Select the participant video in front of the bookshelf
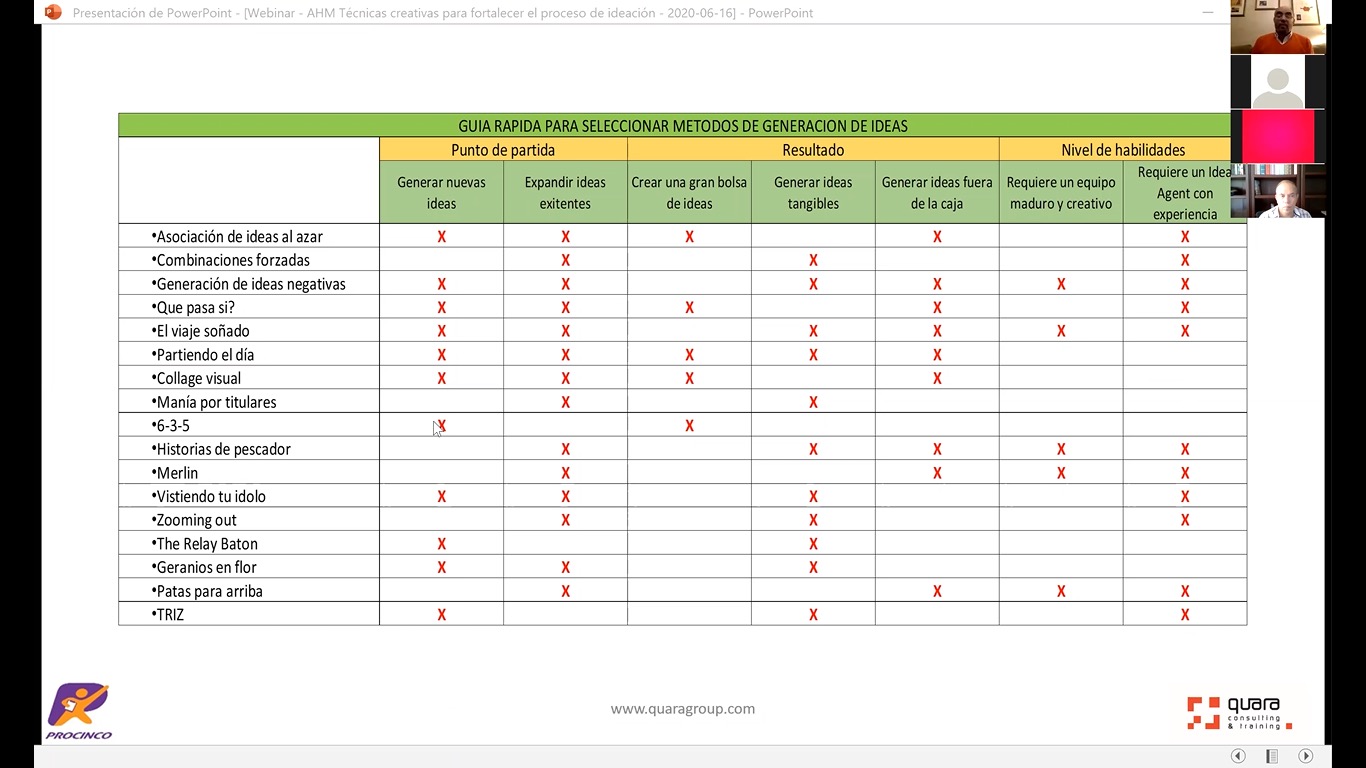Image resolution: width=1366 pixels, height=768 pixels. 1278,191
